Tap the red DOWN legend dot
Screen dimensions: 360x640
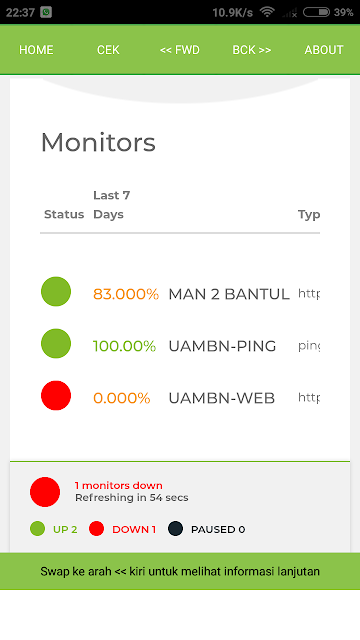pyautogui.click(x=97, y=529)
